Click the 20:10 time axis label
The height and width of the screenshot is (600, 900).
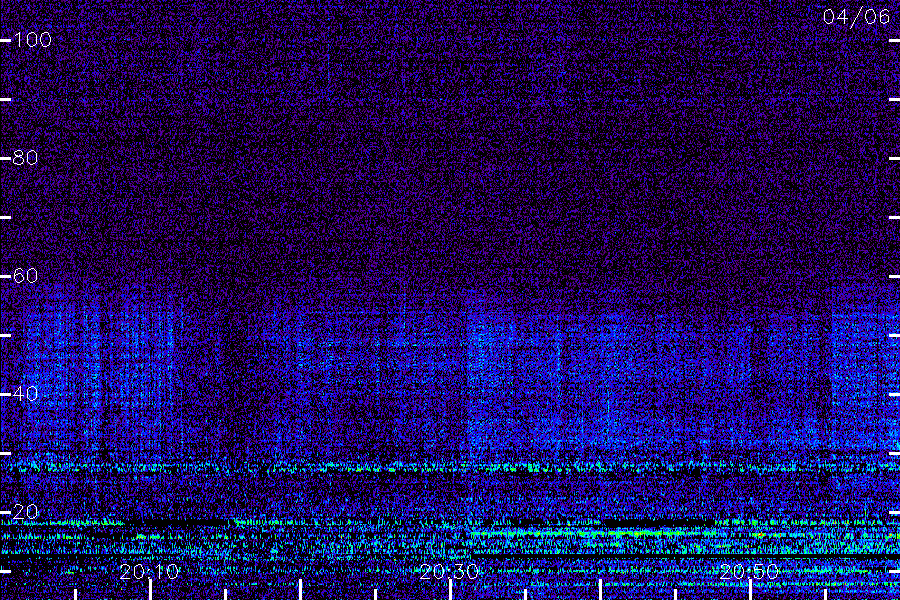149,571
